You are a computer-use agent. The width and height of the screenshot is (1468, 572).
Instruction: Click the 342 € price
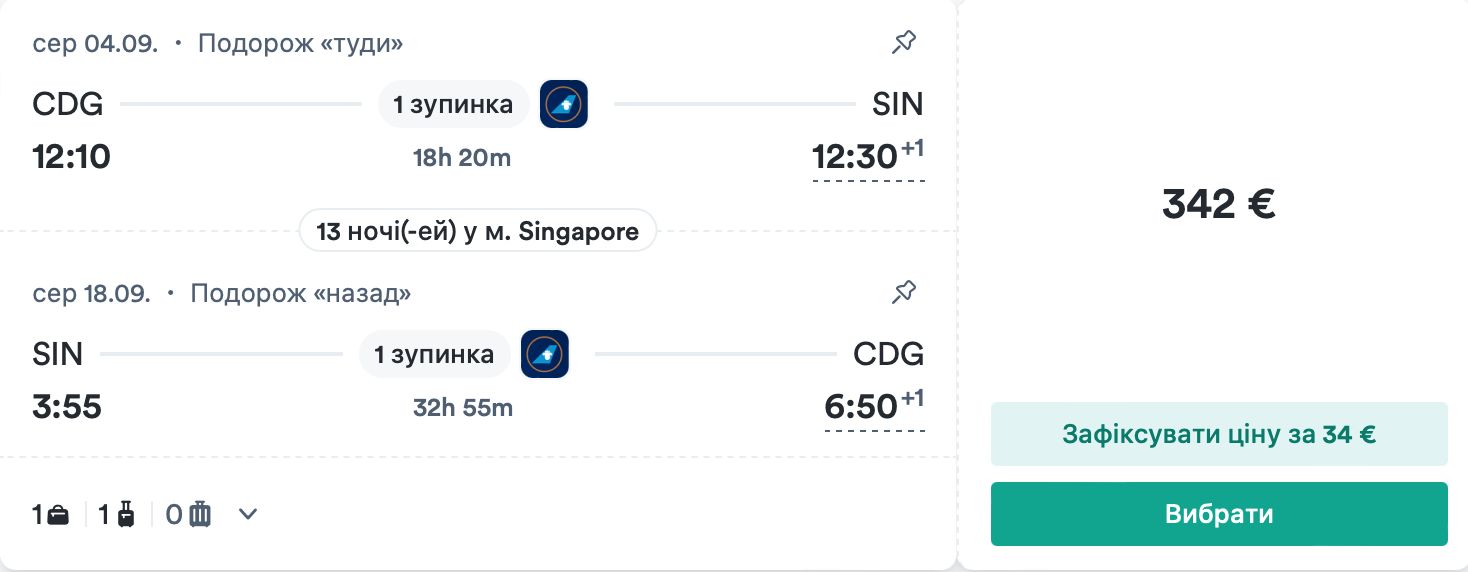point(1218,204)
